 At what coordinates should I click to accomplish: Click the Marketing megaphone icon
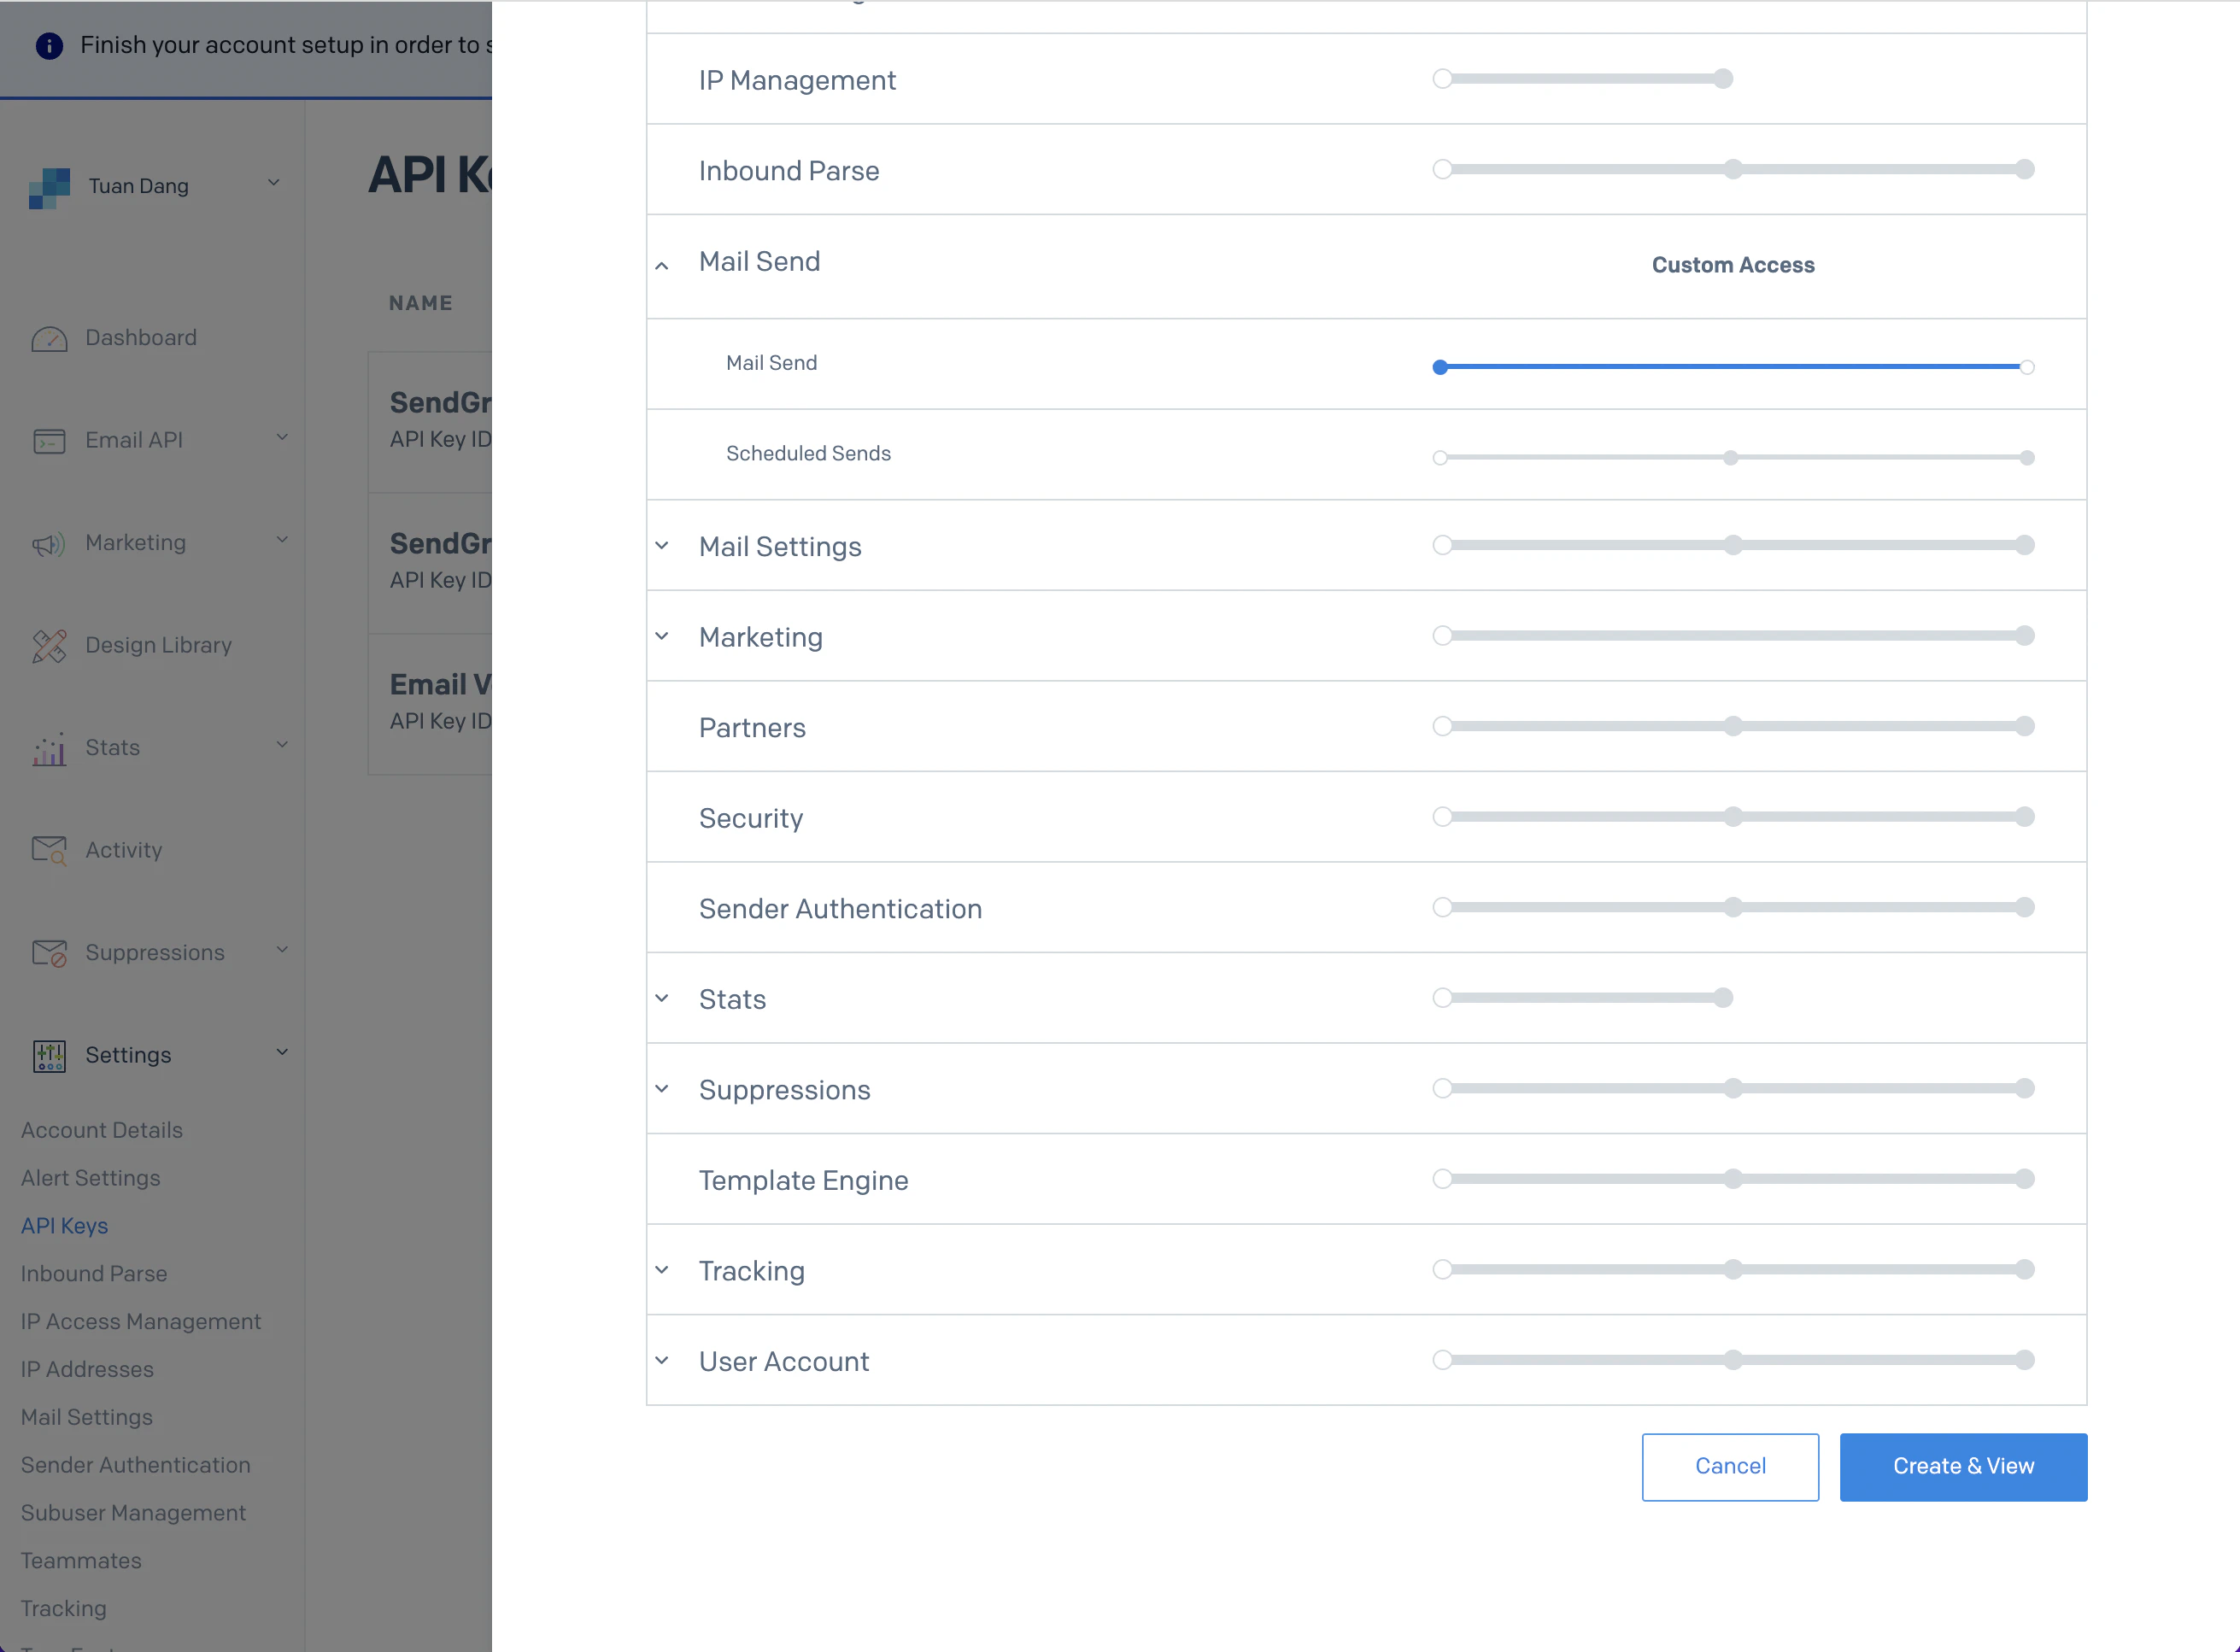point(49,544)
